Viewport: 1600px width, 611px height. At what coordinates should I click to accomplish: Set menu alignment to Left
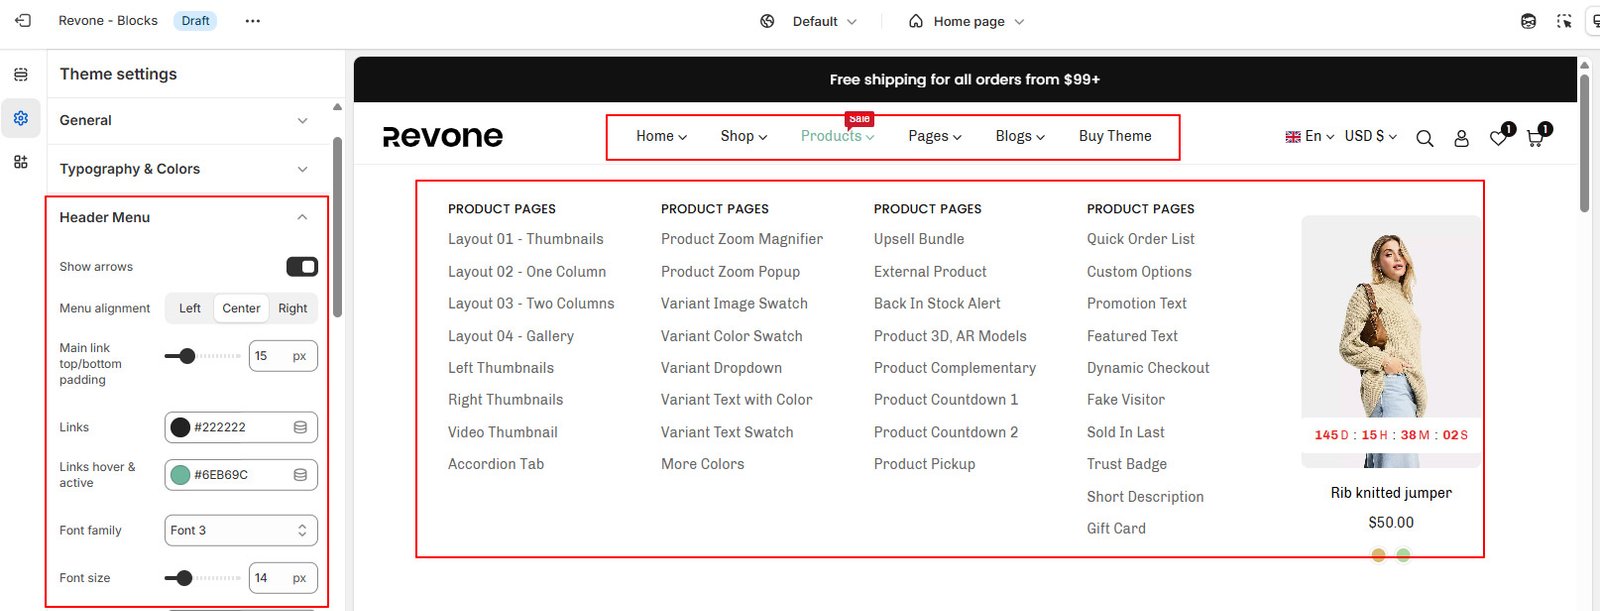[x=190, y=309]
